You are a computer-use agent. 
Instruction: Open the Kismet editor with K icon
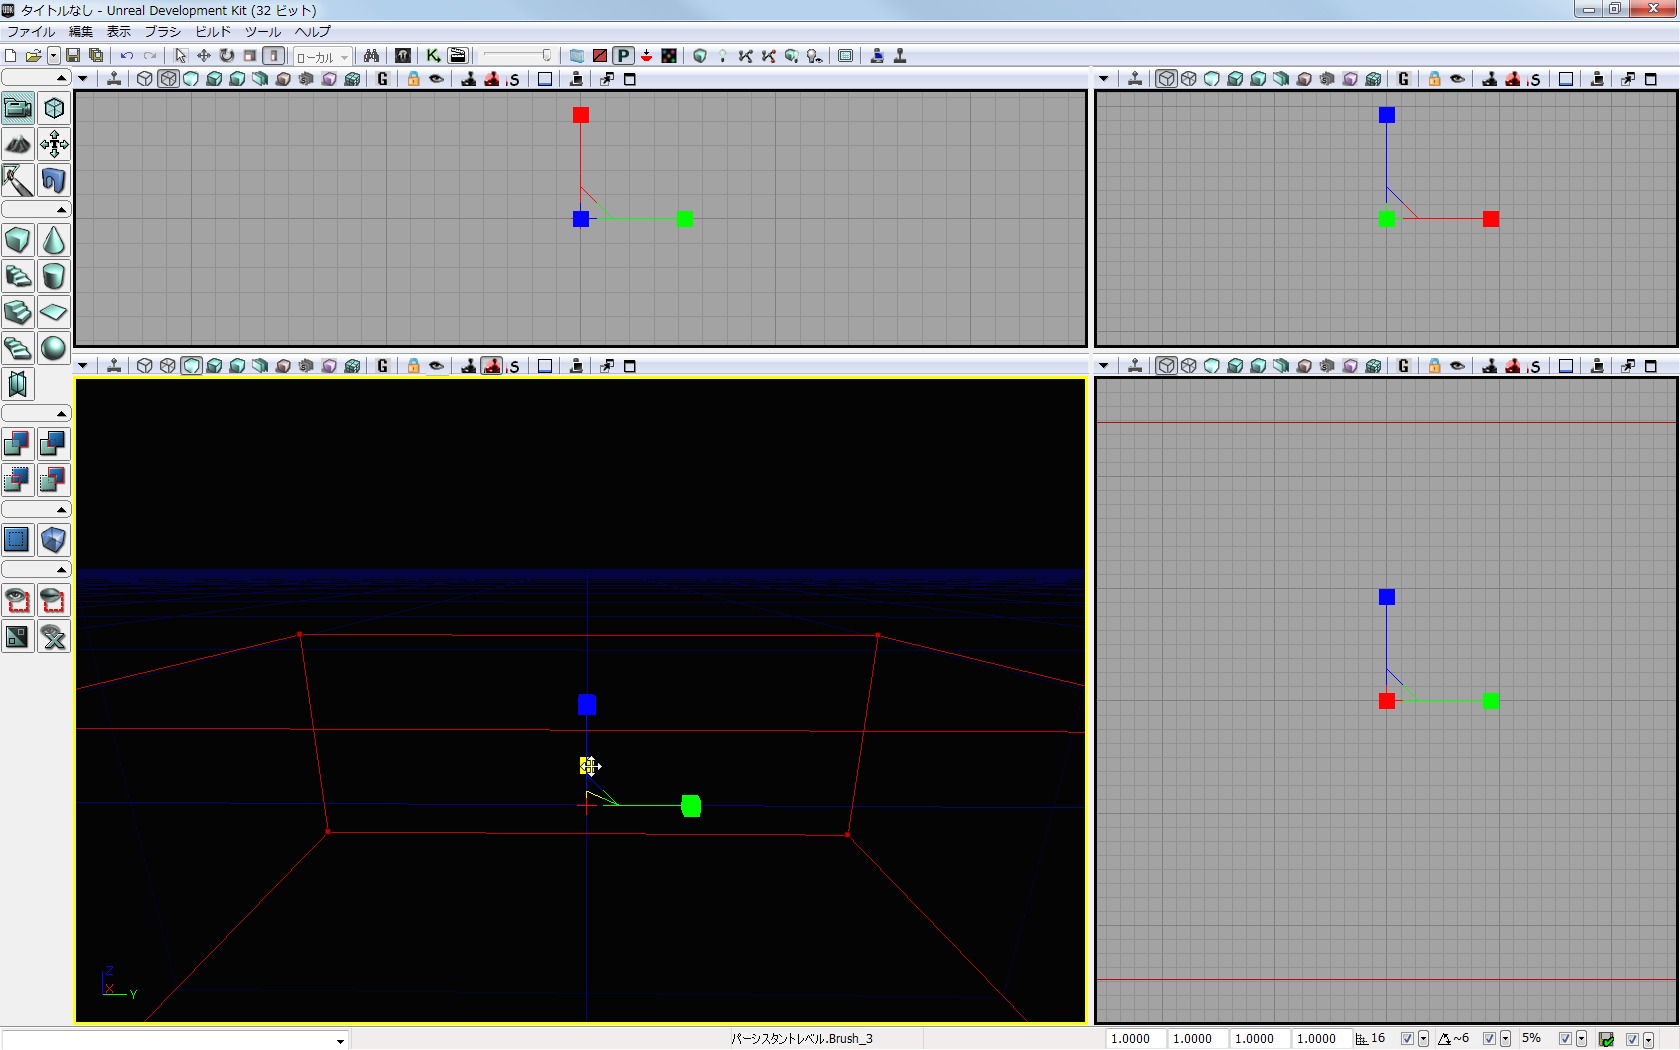point(433,56)
